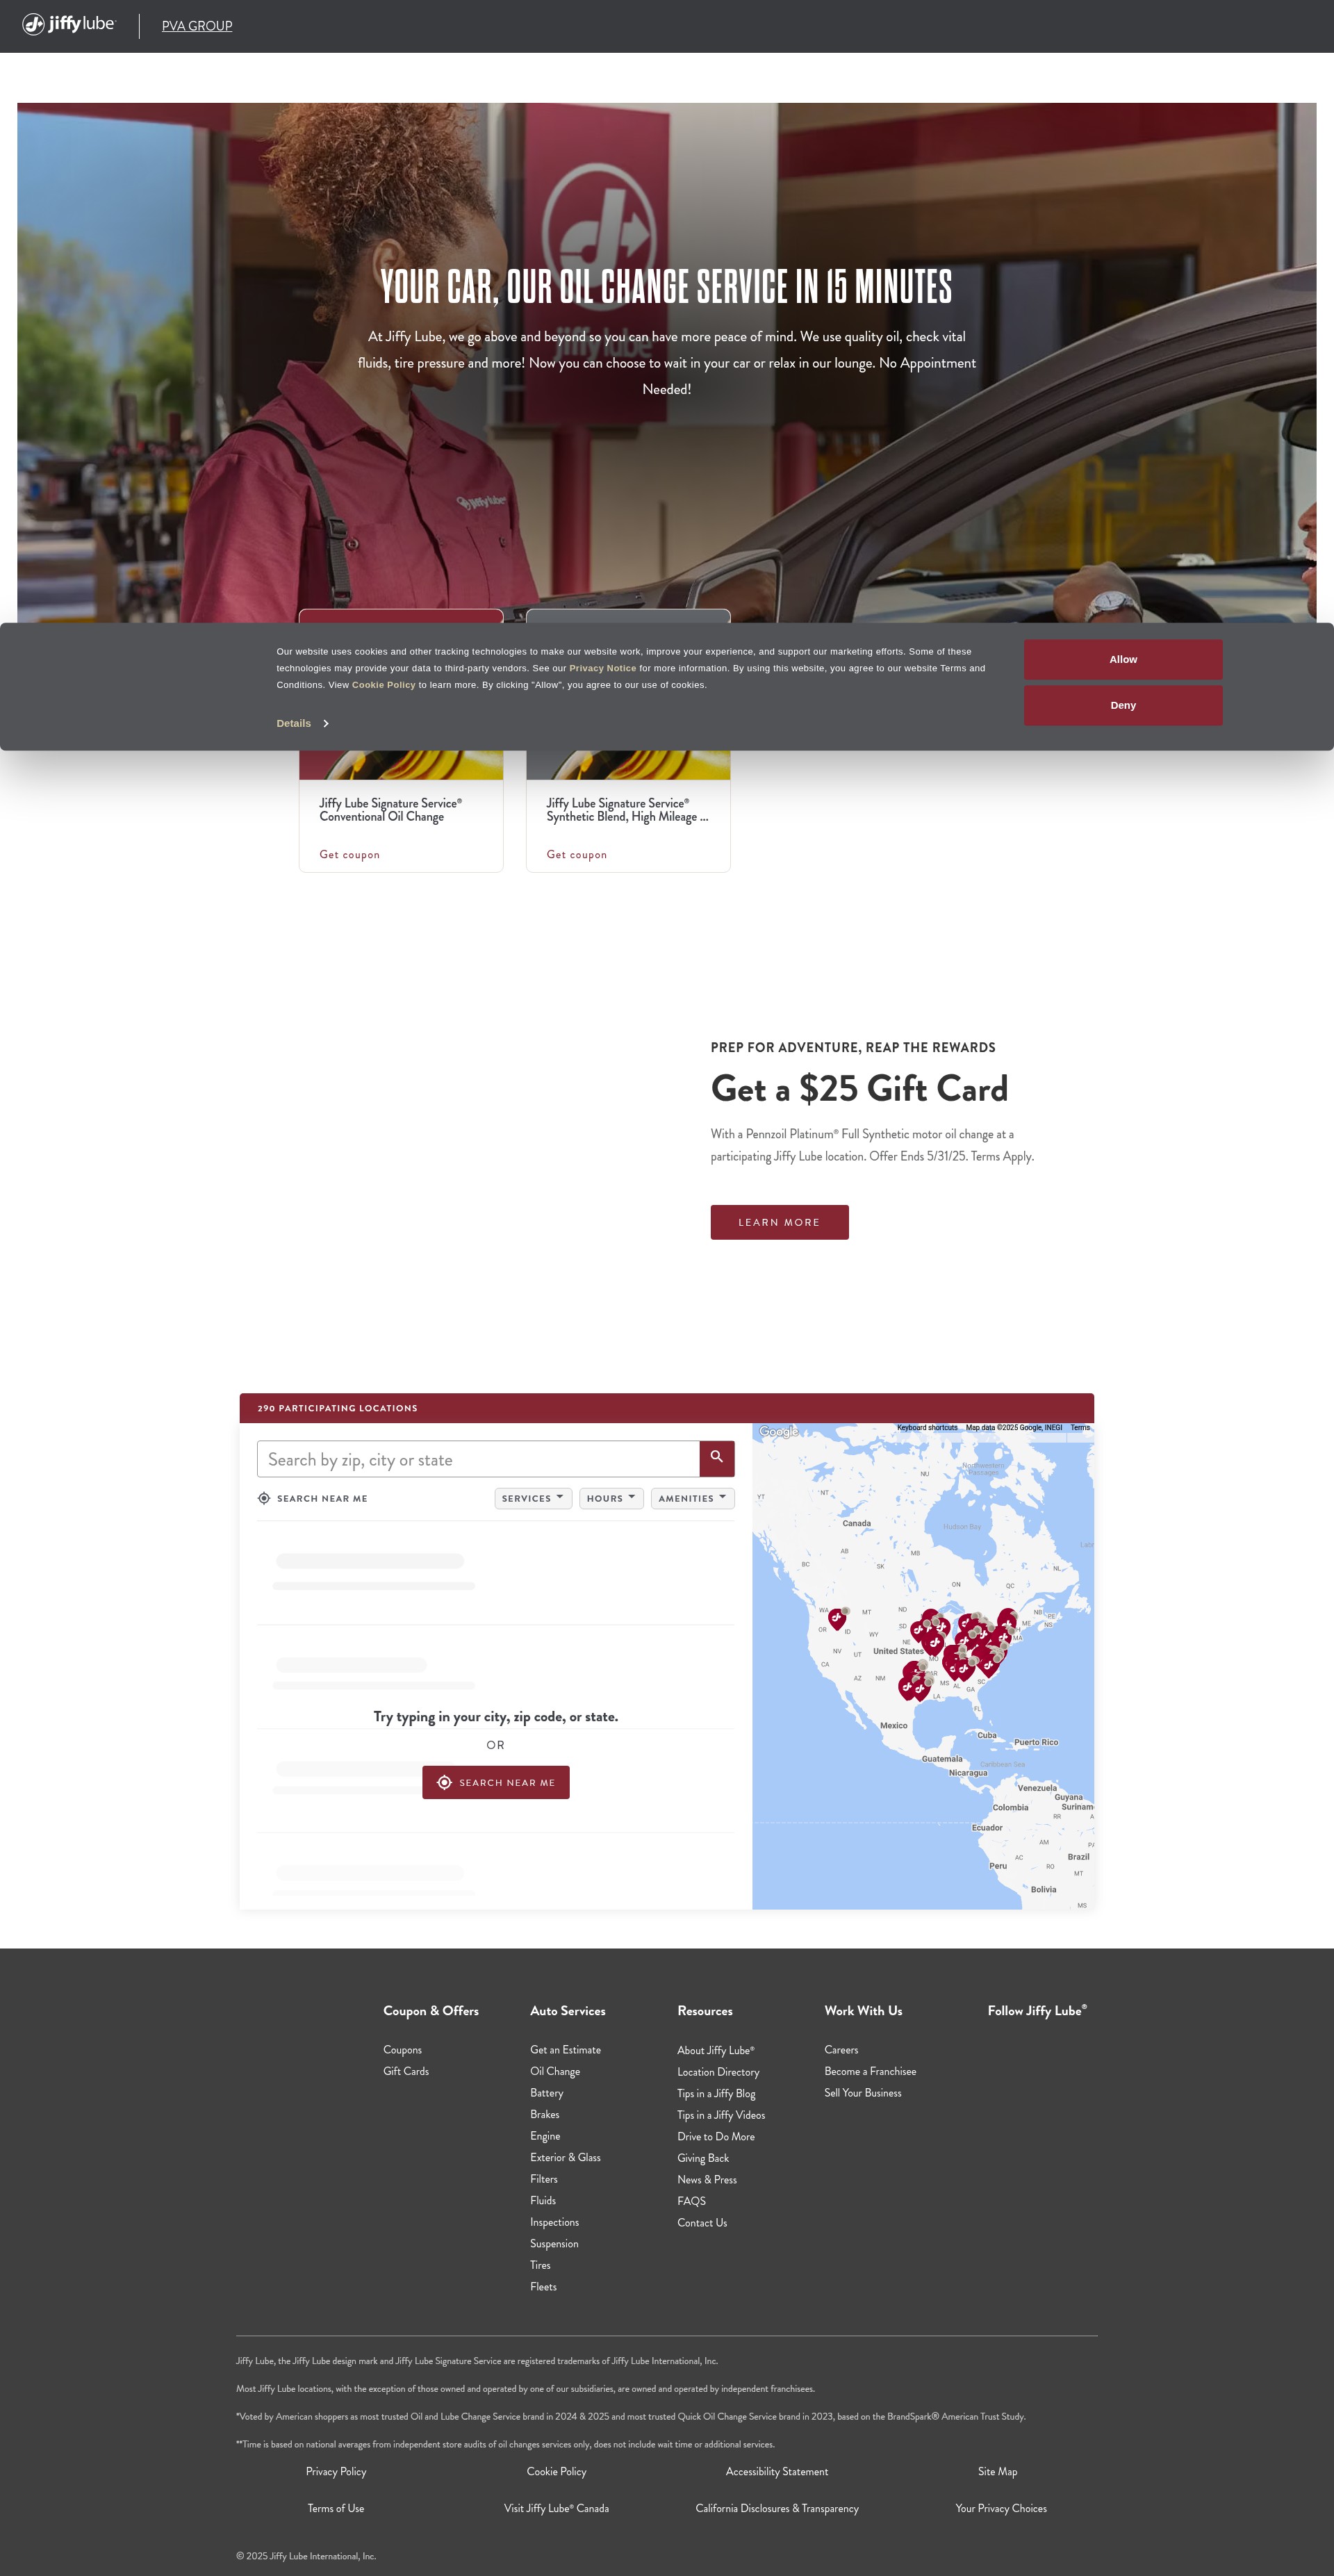The image size is (1334, 2576).
Task: Open Sell Your Business link
Action: [863, 2093]
